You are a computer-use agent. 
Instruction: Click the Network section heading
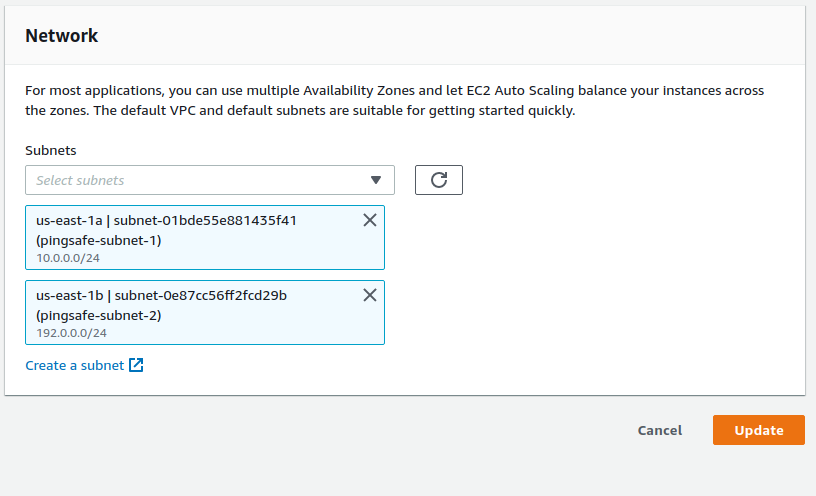pyautogui.click(x=62, y=36)
